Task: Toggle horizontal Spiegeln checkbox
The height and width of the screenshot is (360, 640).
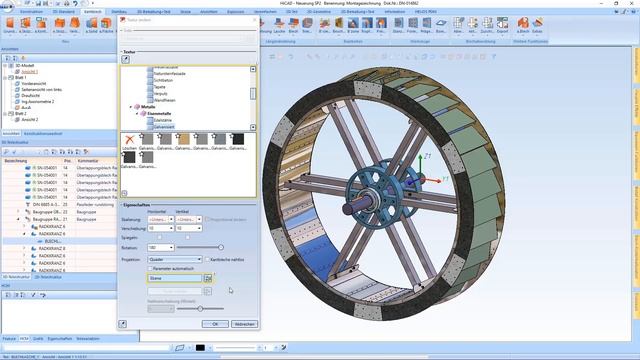Action: click(x=159, y=237)
